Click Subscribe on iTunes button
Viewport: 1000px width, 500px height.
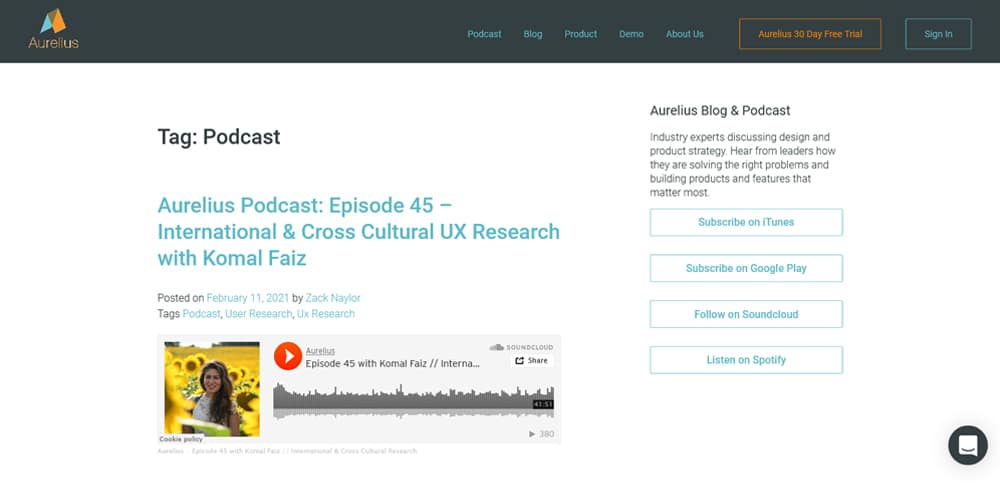746,222
